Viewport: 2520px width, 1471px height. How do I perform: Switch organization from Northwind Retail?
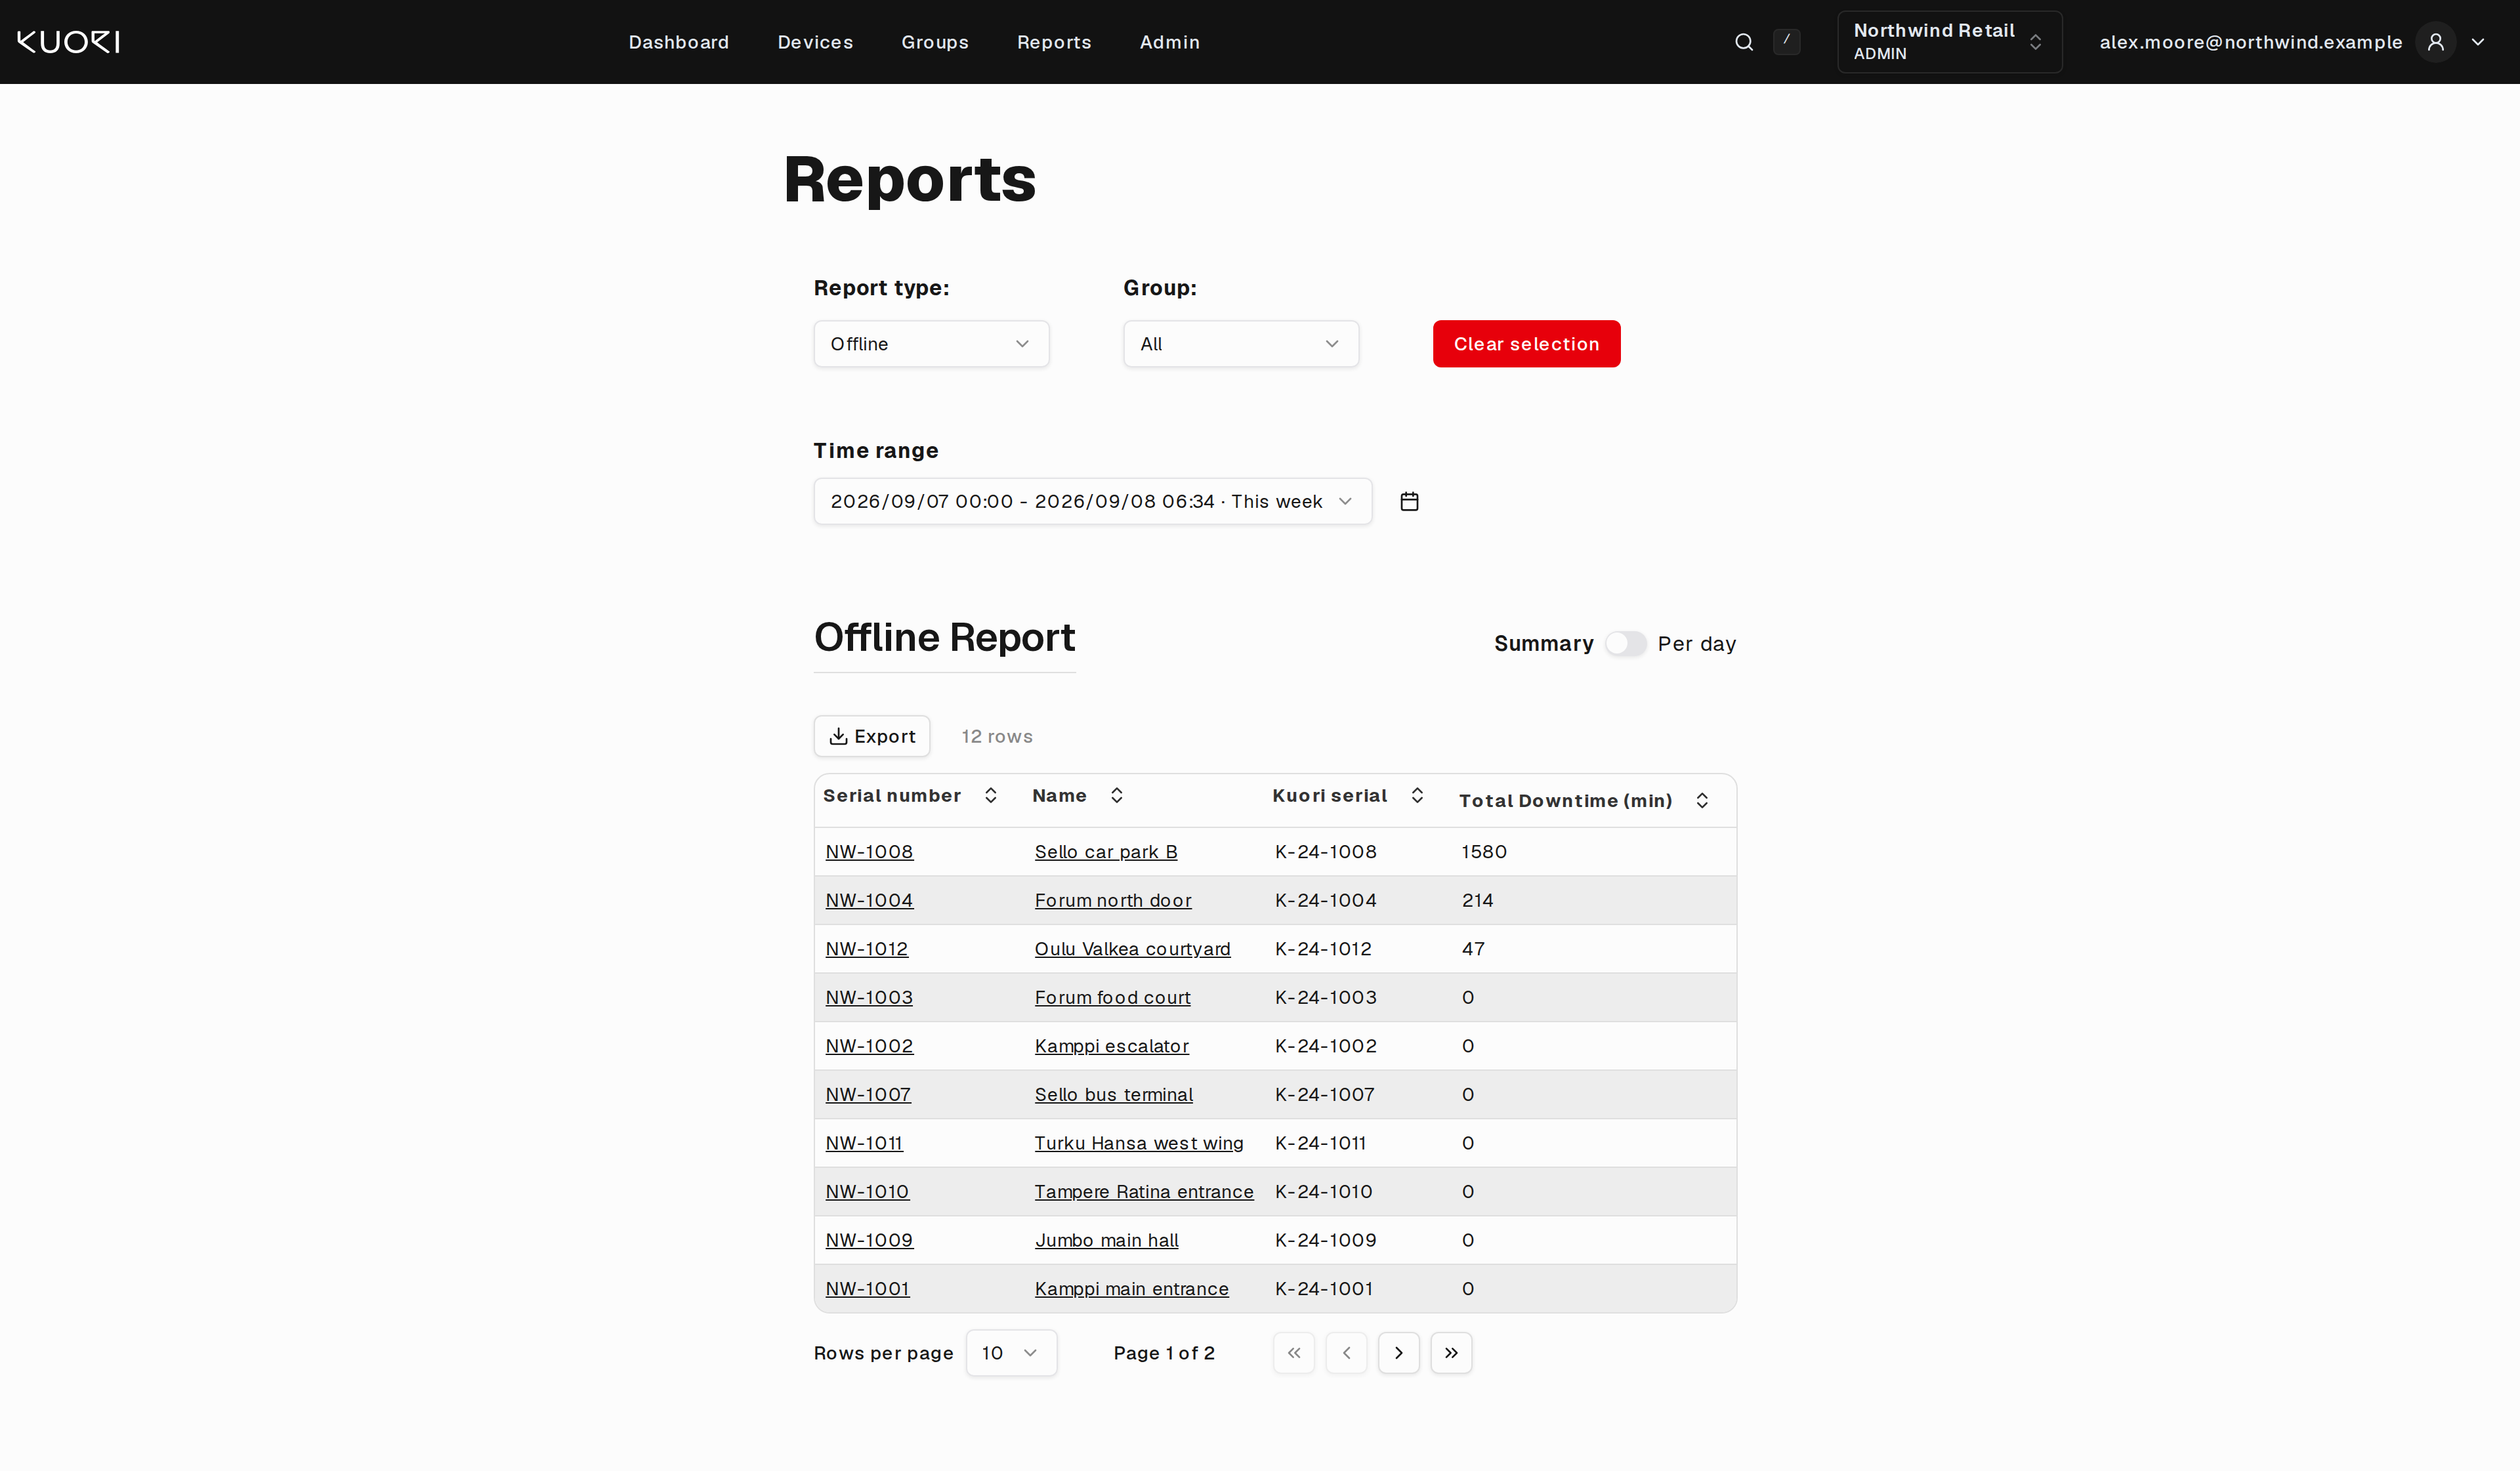coord(1949,42)
